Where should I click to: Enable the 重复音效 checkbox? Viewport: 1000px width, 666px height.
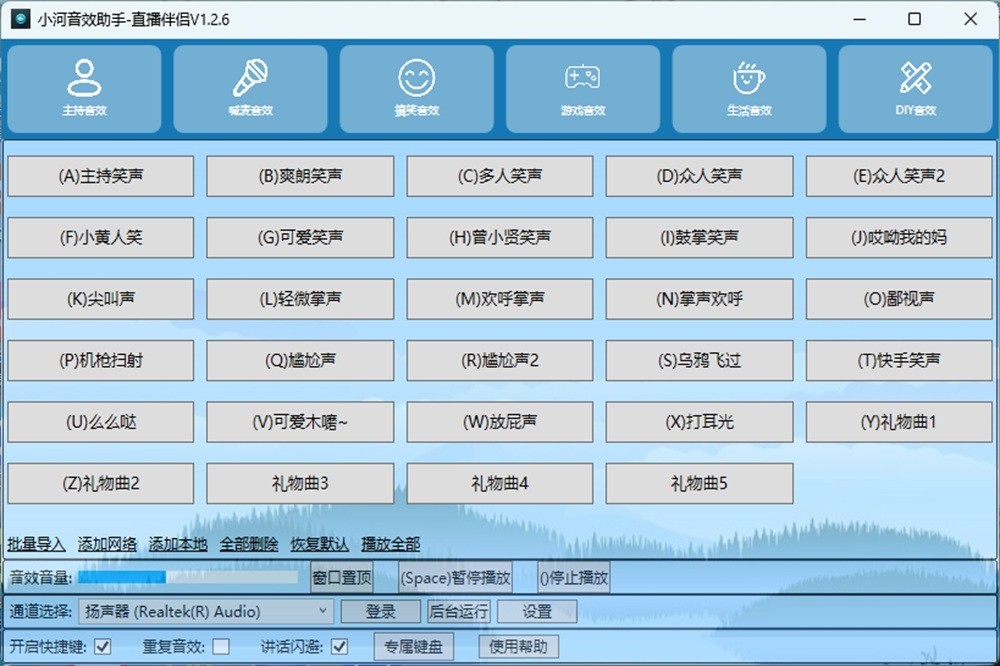tap(221, 646)
